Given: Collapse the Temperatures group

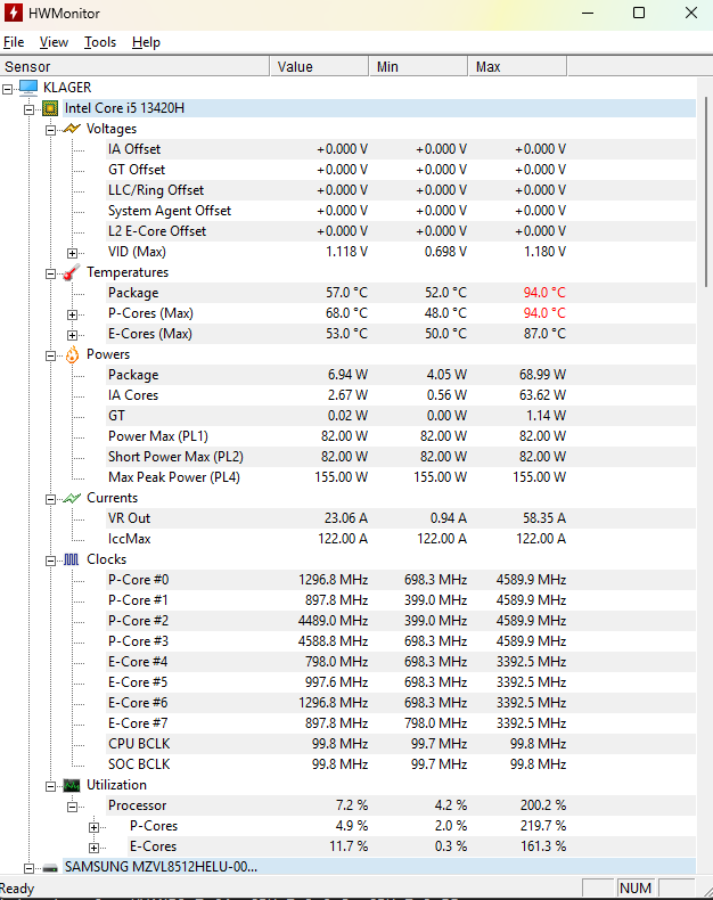Looking at the screenshot, I should point(51,274).
